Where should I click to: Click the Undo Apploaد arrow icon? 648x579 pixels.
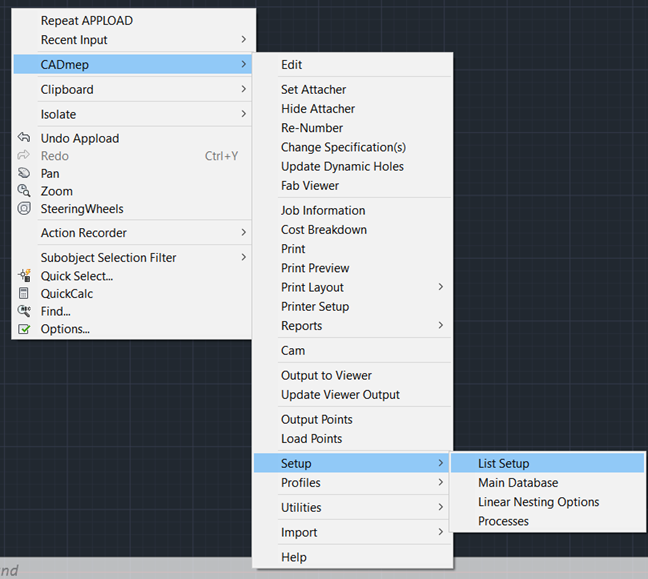tap(24, 137)
